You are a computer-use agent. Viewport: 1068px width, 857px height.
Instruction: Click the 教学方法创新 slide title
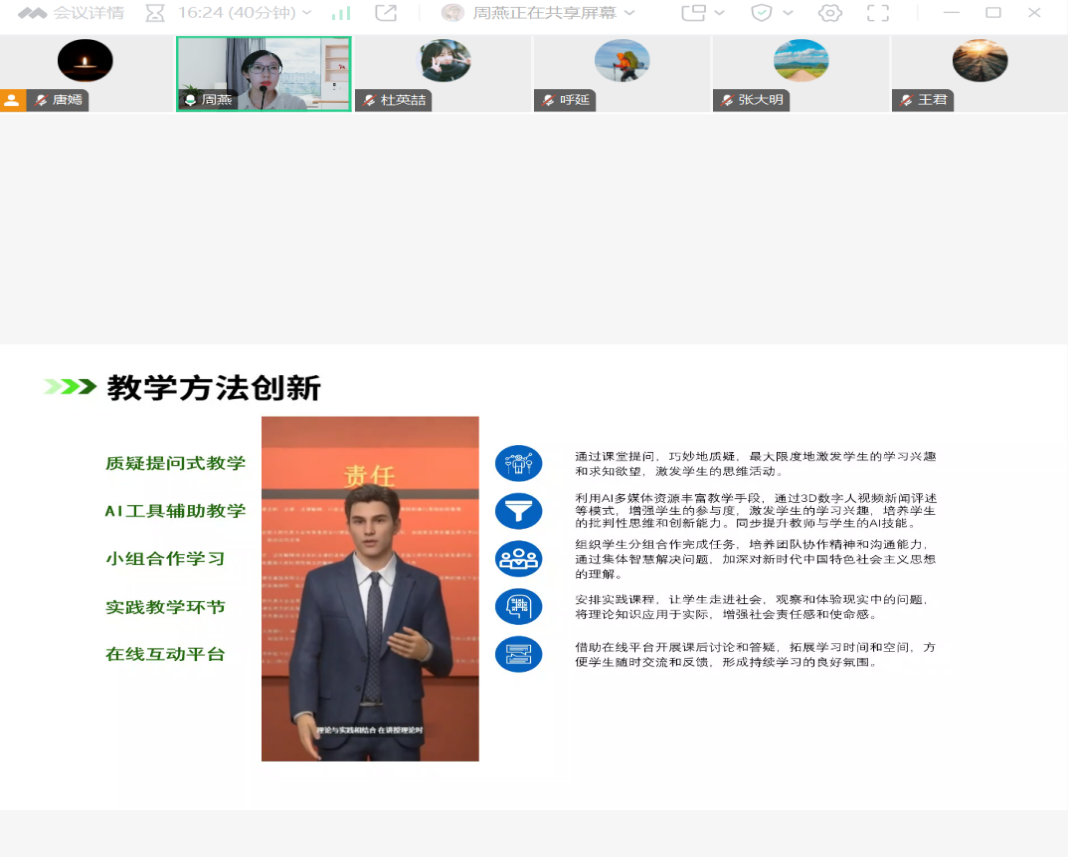[x=214, y=388]
